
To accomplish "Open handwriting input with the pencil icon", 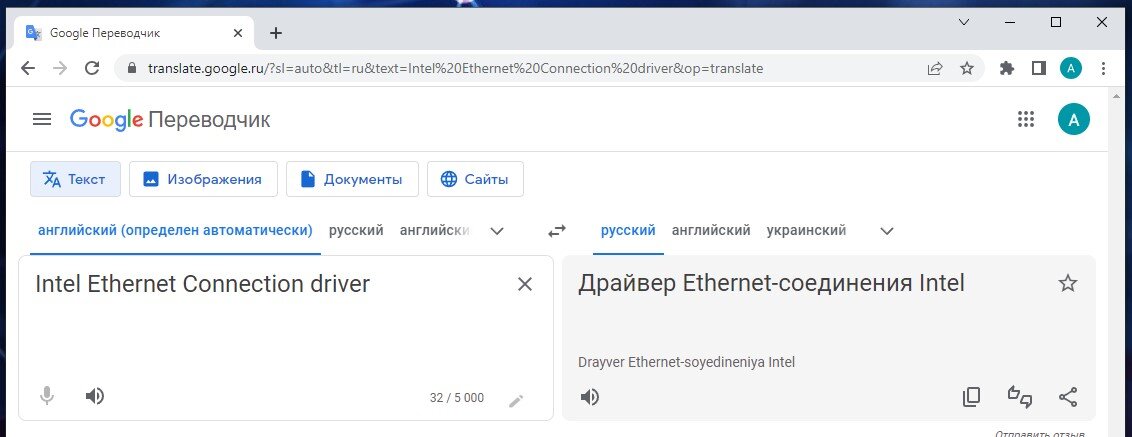I will pyautogui.click(x=515, y=401).
